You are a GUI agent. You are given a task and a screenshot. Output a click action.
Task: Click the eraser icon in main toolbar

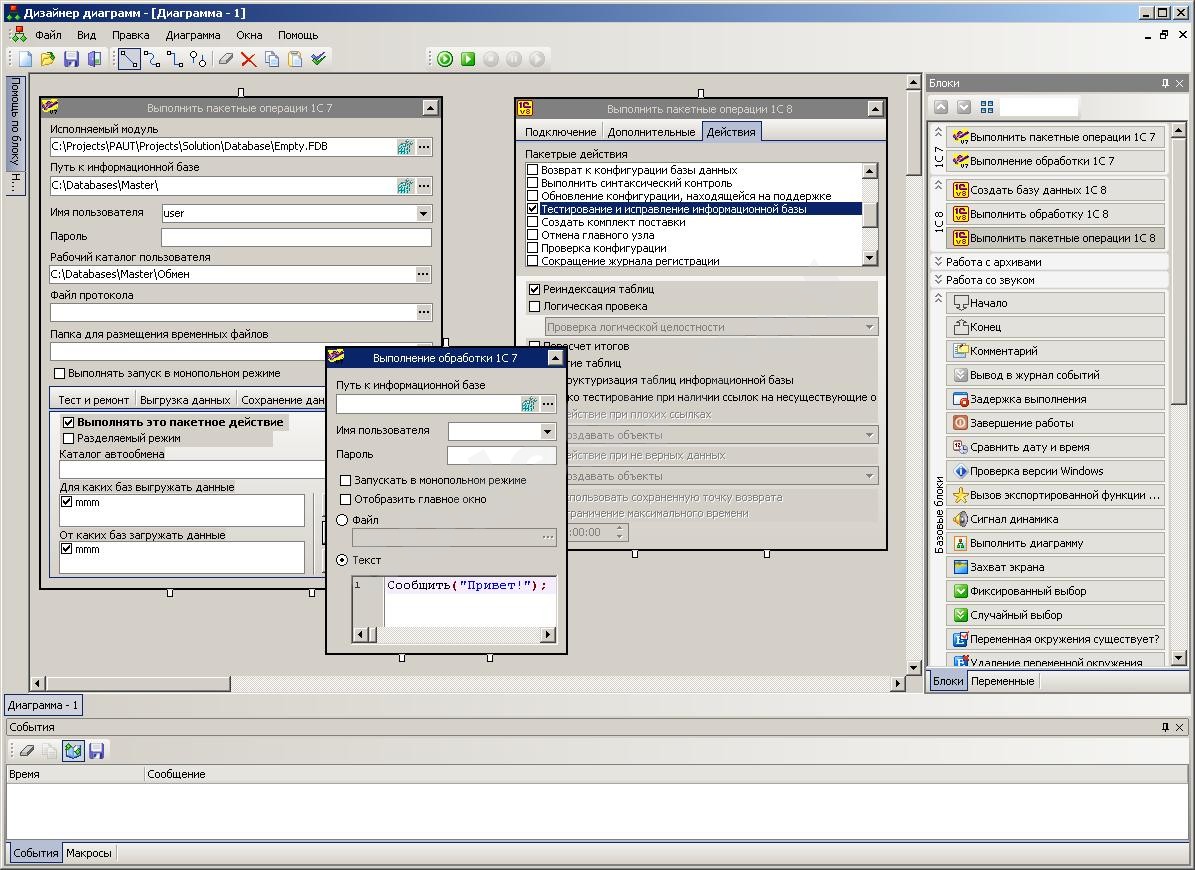coord(226,59)
